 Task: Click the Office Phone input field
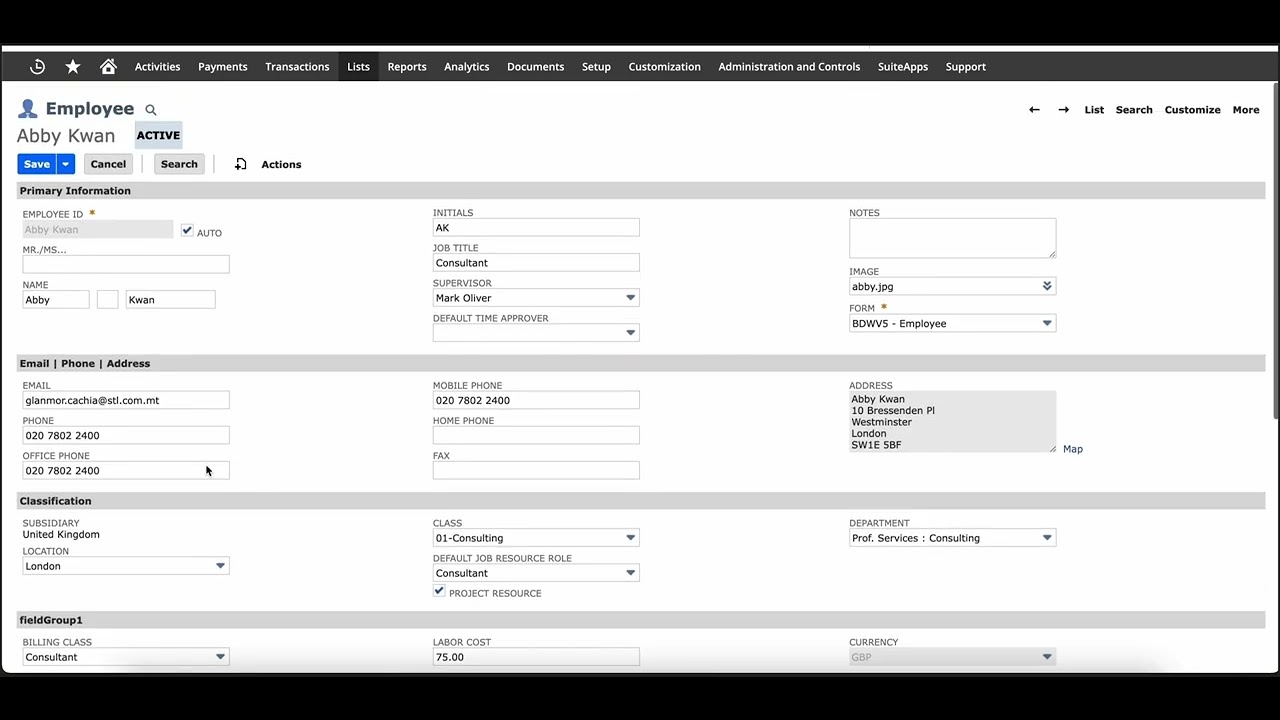pyautogui.click(x=126, y=470)
